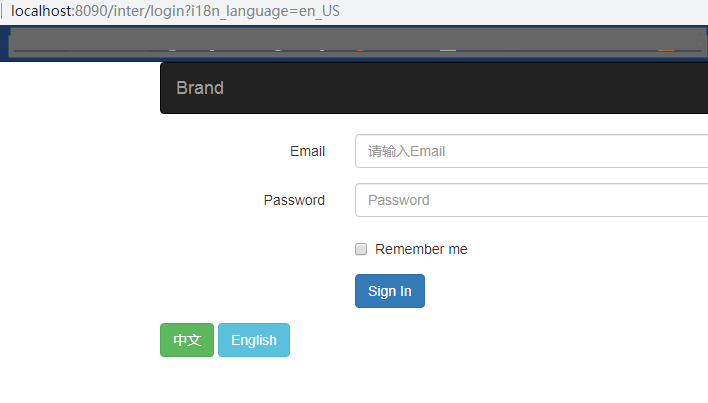This screenshot has width=708, height=403.
Task: Focus the Email input field
Action: tap(530, 151)
